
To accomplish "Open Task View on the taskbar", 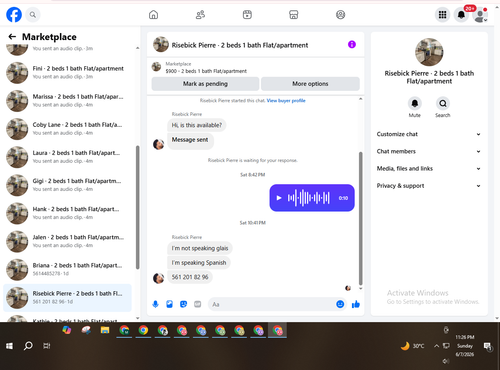I will click(x=47, y=346).
